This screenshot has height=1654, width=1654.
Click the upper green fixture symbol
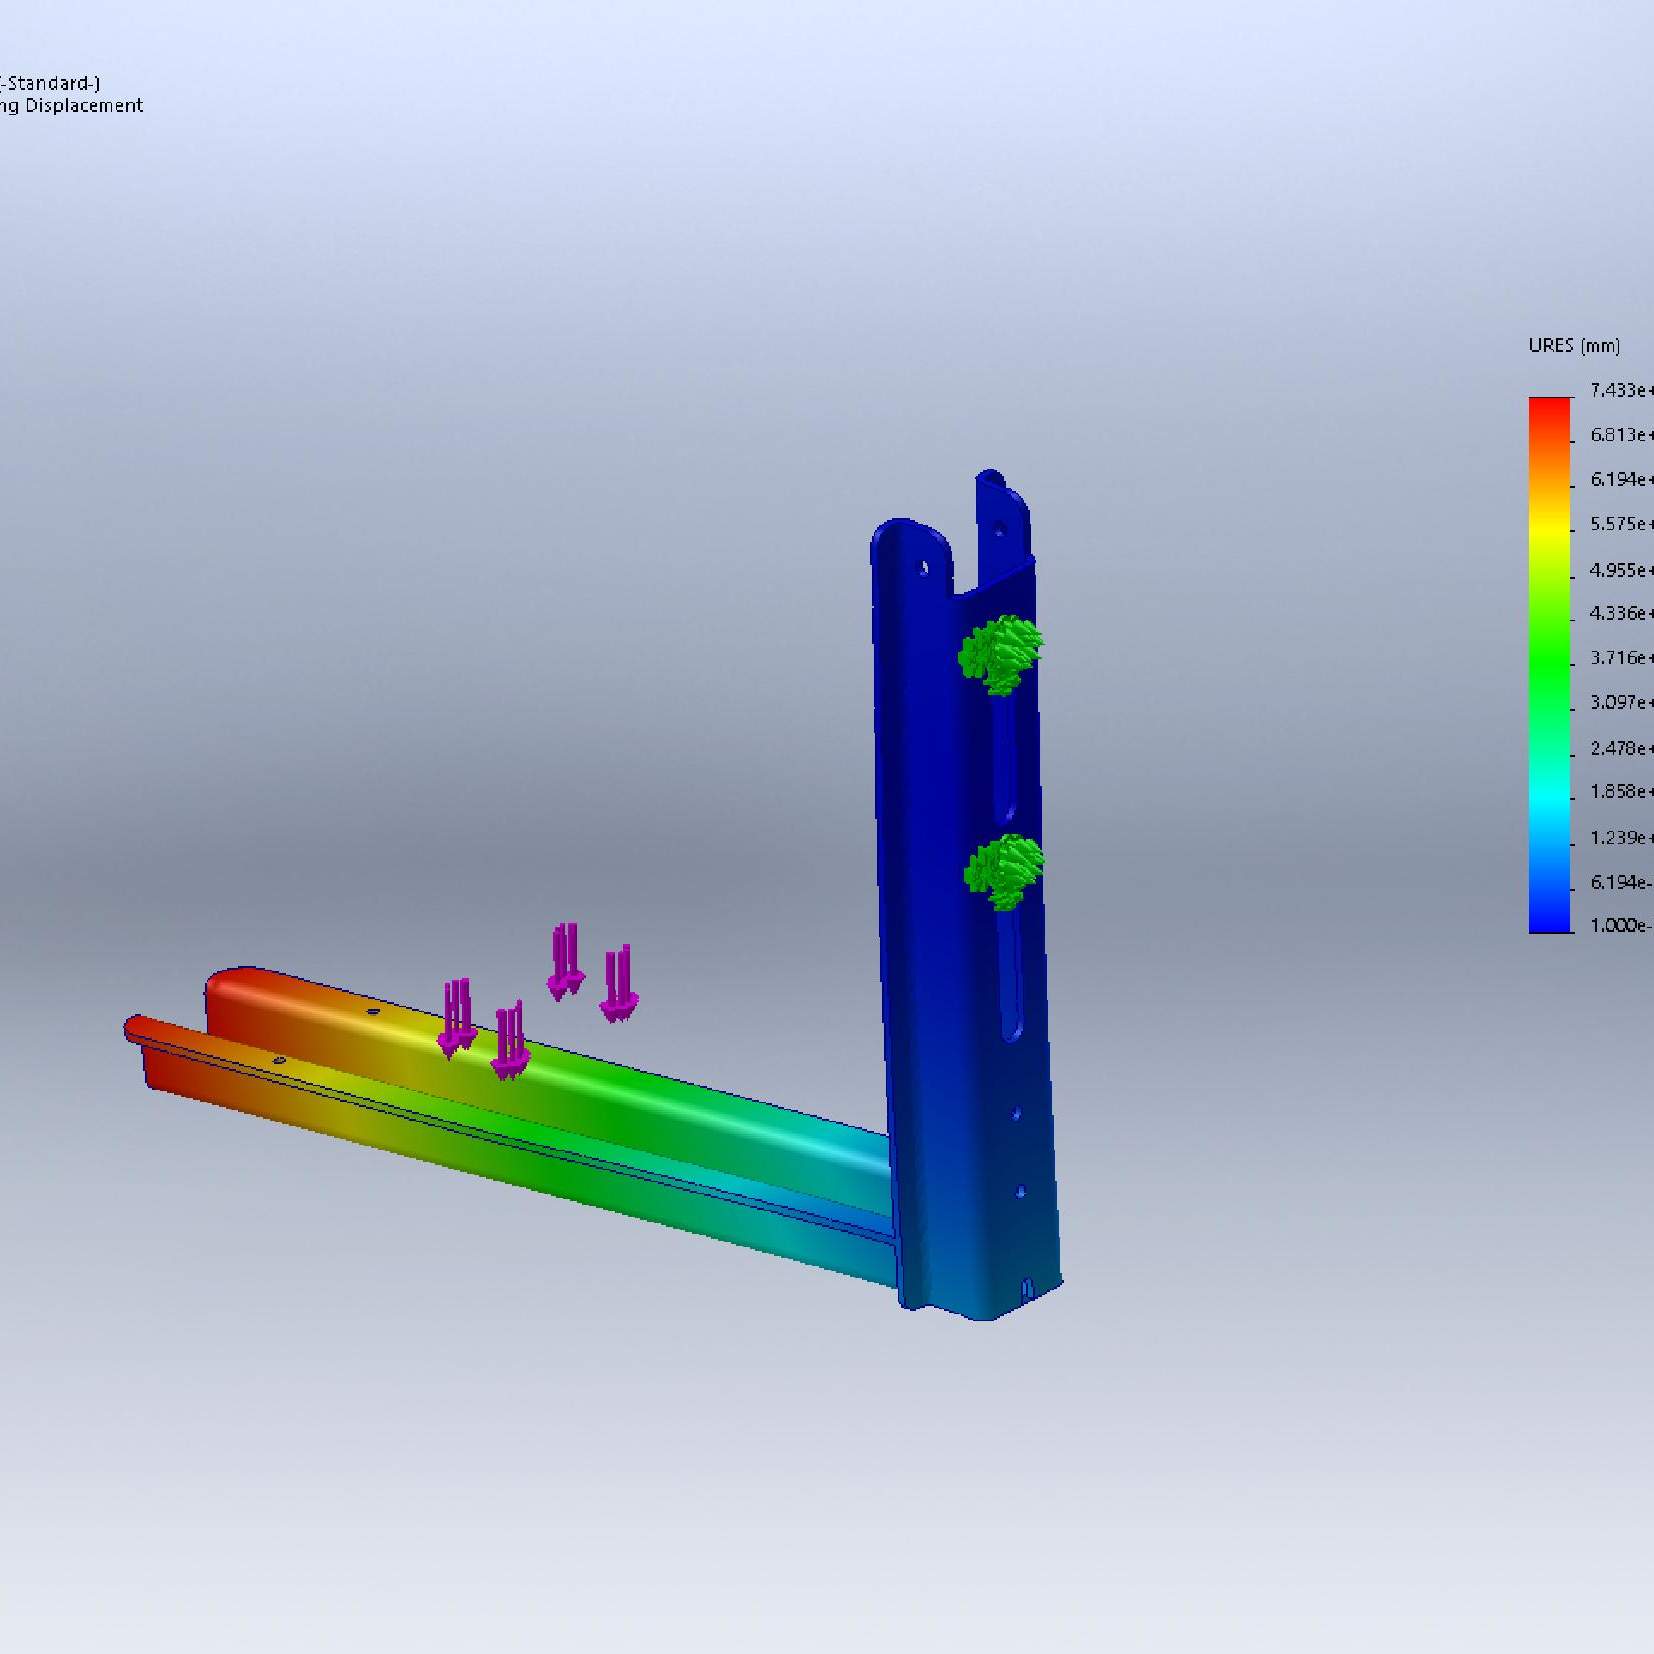(x=1000, y=654)
